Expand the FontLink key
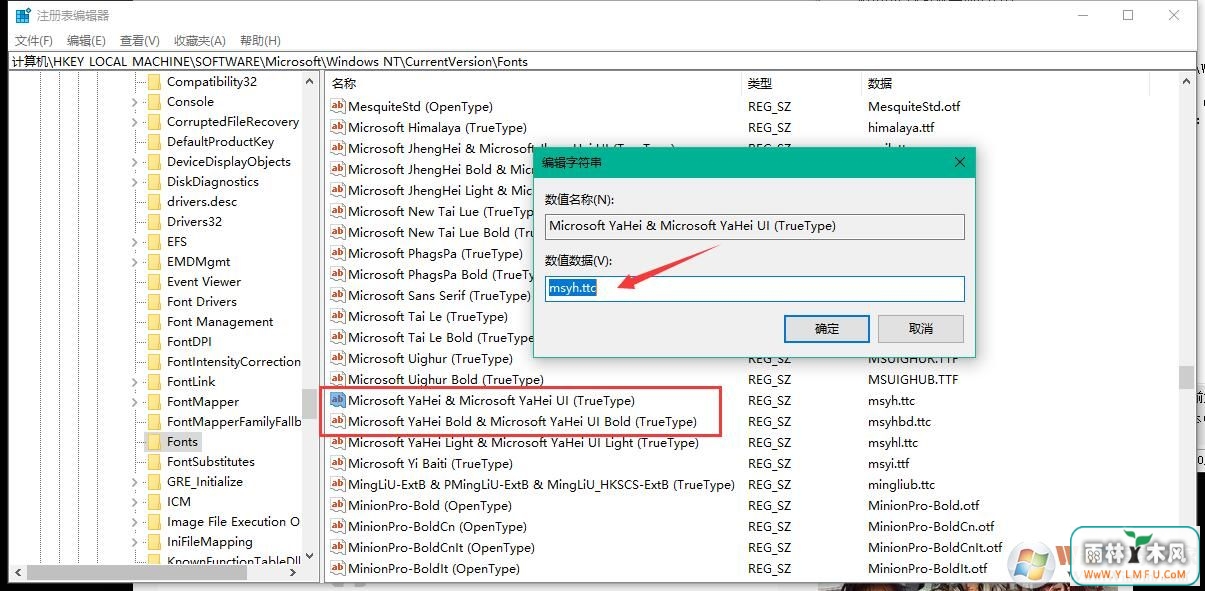 [x=135, y=382]
